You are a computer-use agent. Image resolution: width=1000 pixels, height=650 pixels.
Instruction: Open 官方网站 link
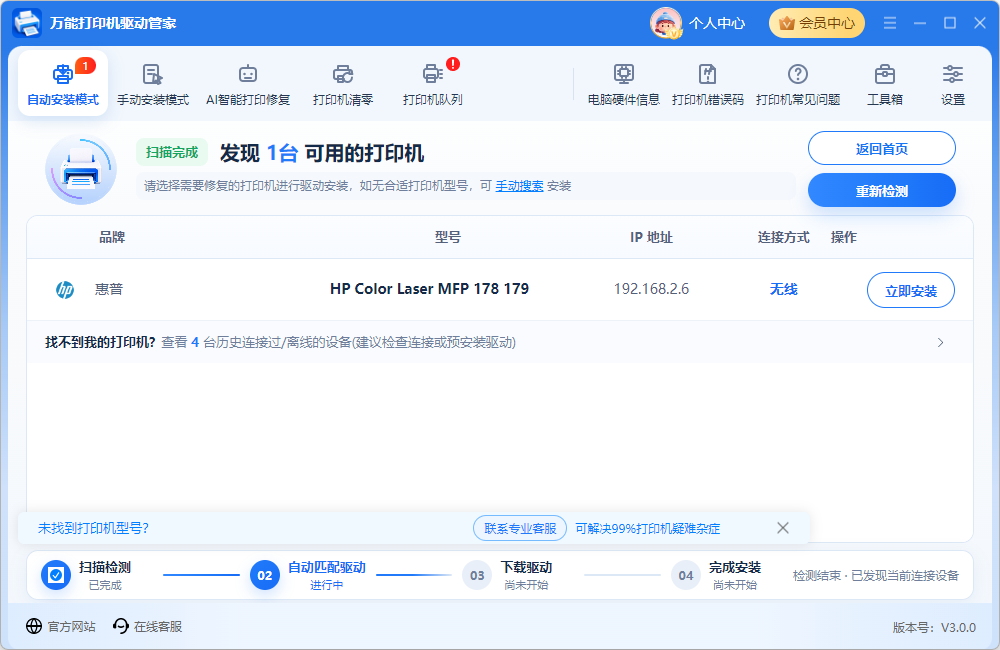(61, 626)
